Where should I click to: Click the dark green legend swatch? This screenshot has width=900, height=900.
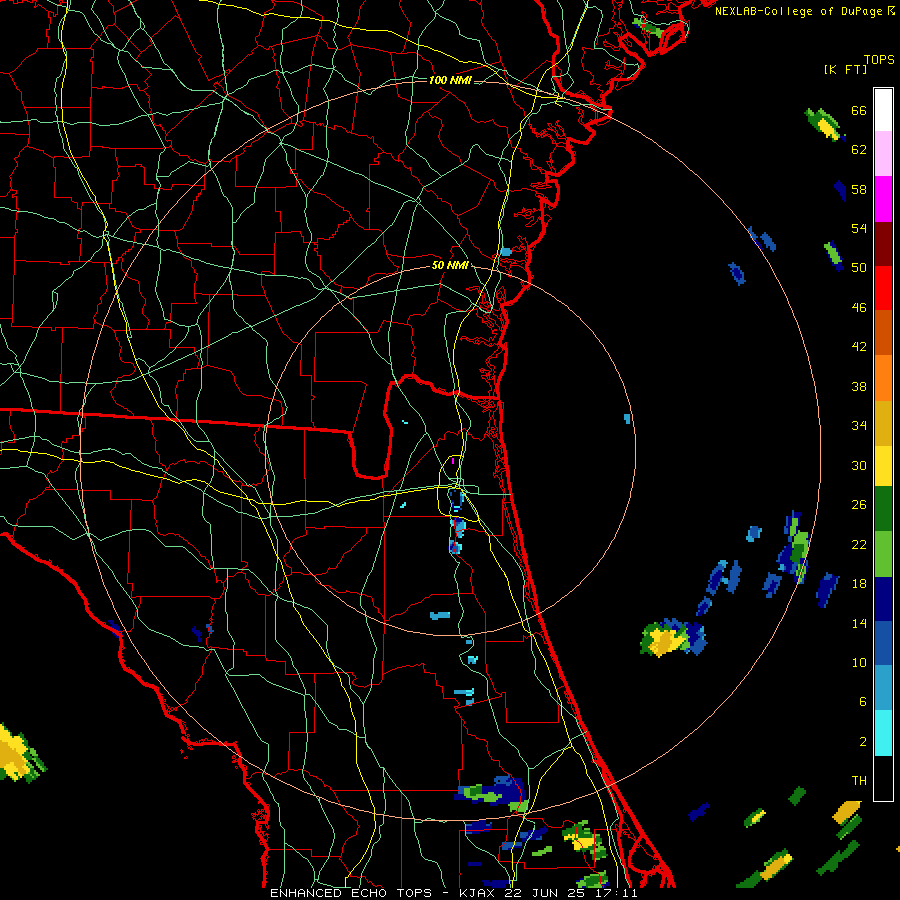pyautogui.click(x=883, y=510)
